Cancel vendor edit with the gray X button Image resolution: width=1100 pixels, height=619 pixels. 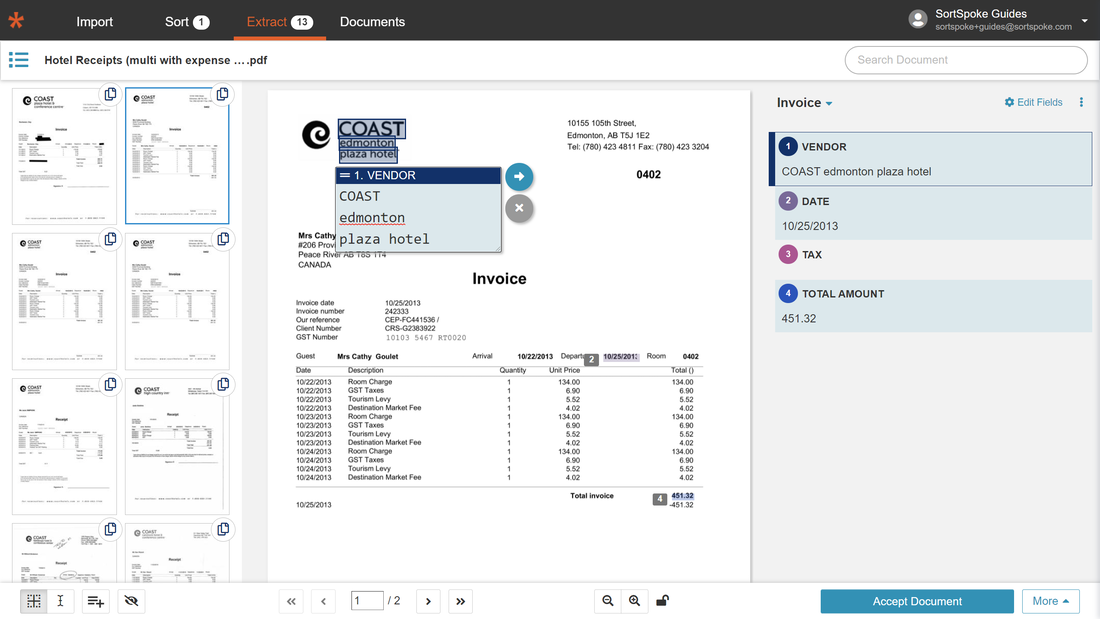(x=519, y=208)
